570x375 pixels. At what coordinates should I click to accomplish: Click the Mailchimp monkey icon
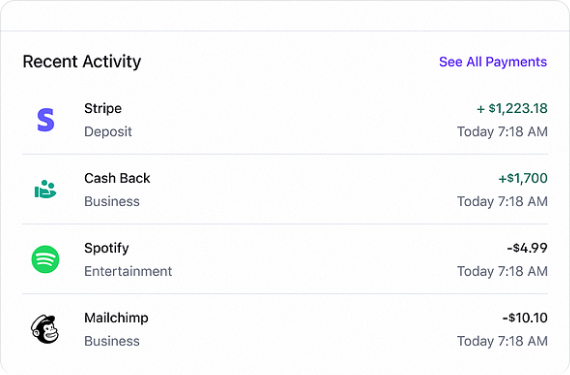coord(45,329)
